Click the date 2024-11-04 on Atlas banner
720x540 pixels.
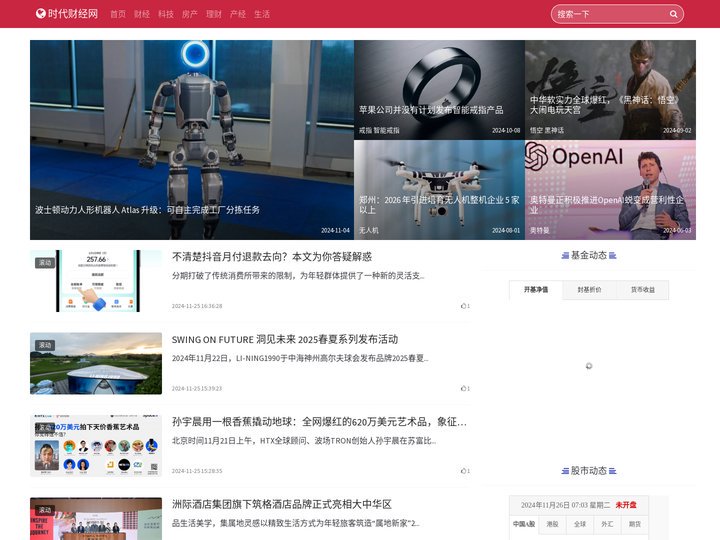(x=335, y=231)
